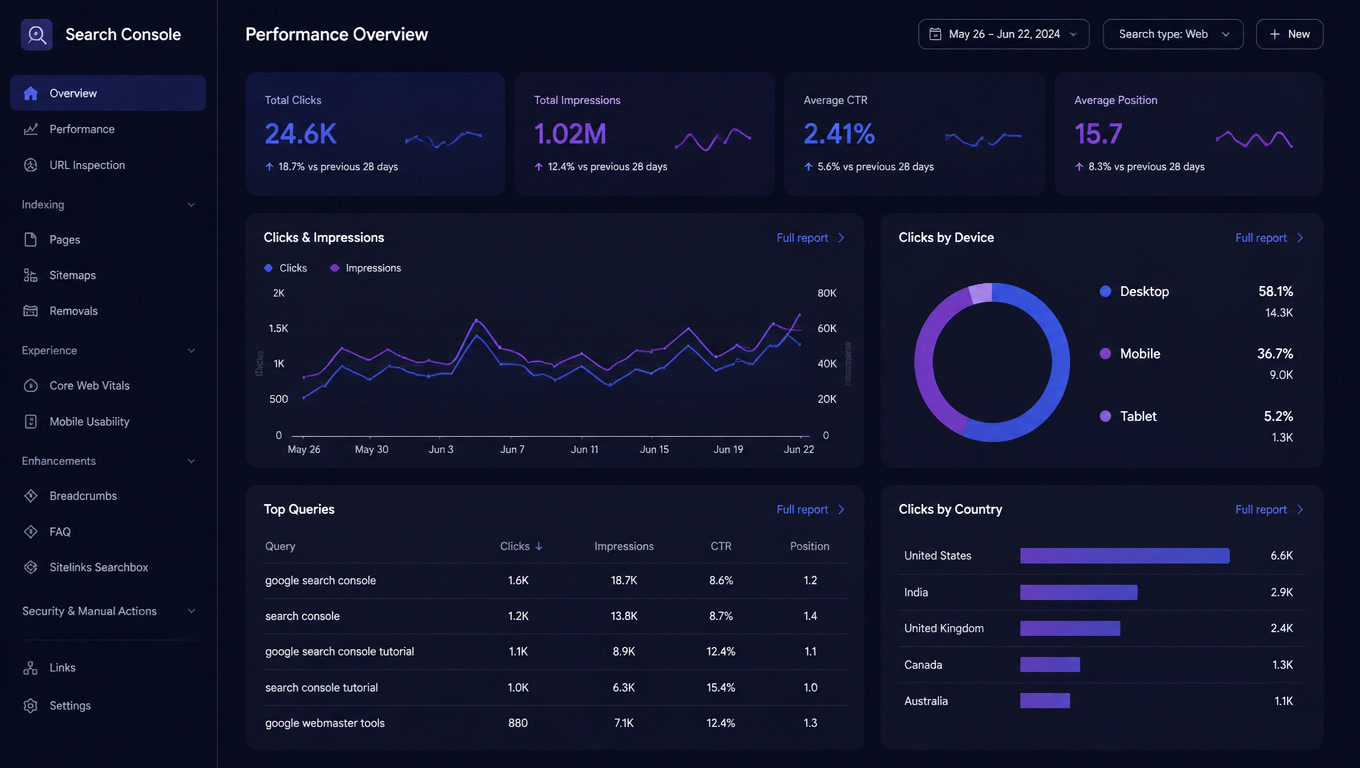Toggle the Desktop legend dot
The height and width of the screenshot is (768, 1360).
point(1105,291)
